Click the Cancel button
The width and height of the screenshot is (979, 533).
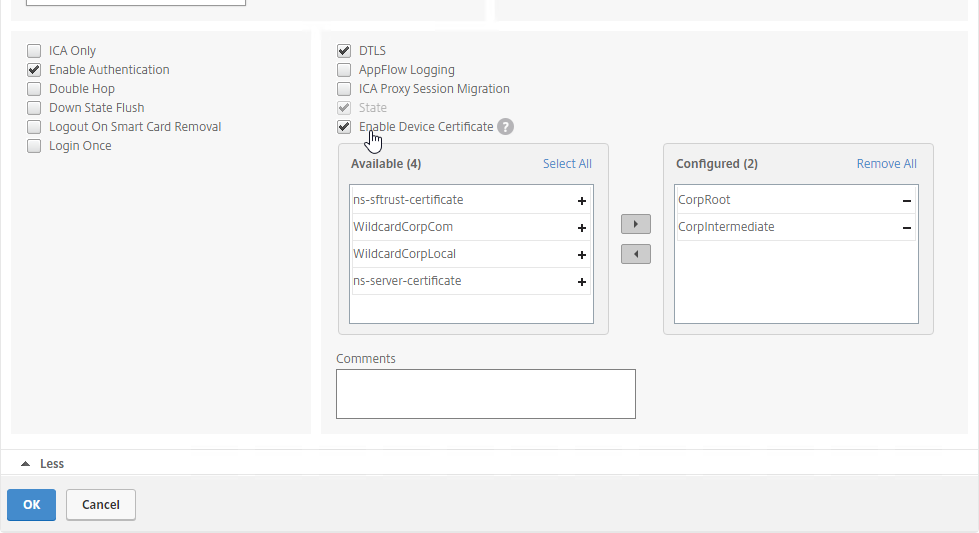(101, 505)
